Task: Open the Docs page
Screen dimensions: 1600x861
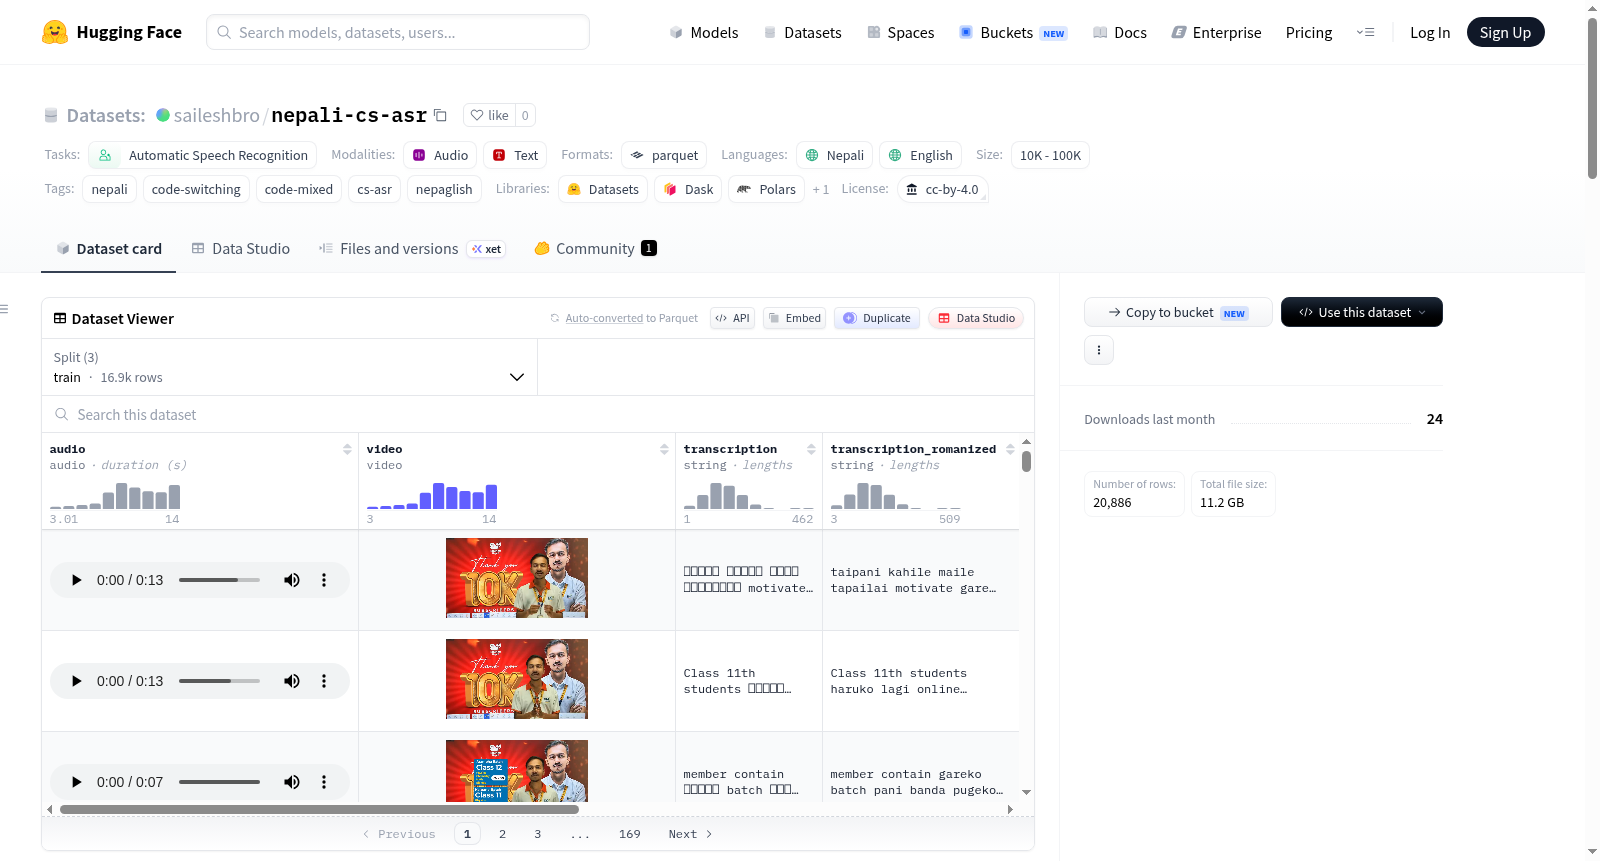Action: (x=1119, y=32)
